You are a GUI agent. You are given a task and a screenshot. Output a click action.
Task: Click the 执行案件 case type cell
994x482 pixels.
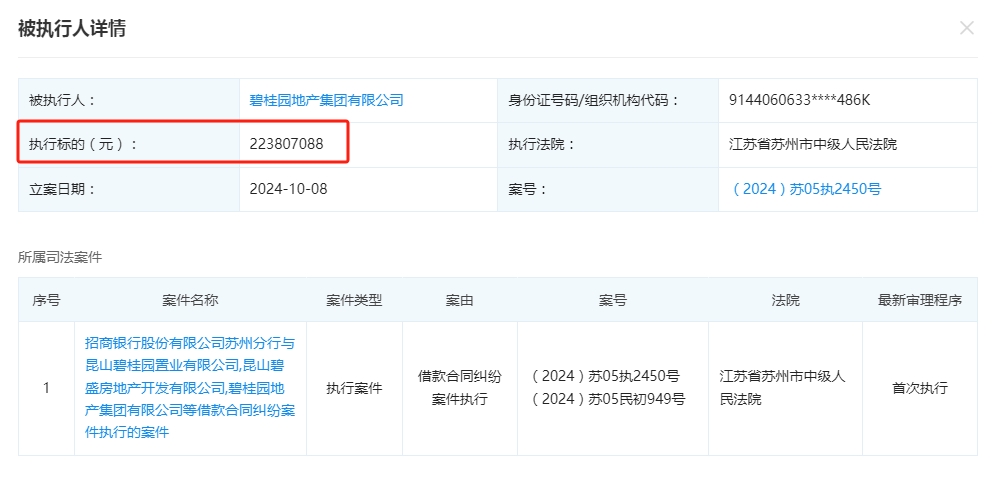354,388
